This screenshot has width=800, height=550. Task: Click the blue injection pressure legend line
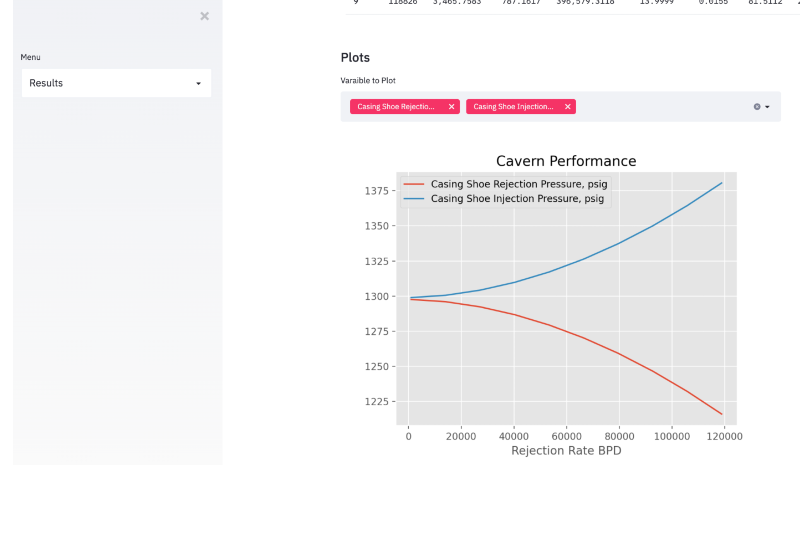click(x=412, y=199)
